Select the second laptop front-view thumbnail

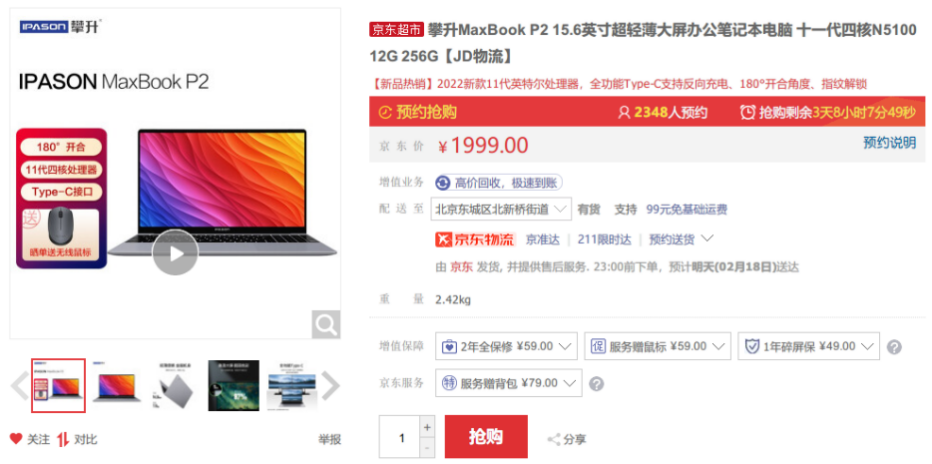tap(117, 386)
